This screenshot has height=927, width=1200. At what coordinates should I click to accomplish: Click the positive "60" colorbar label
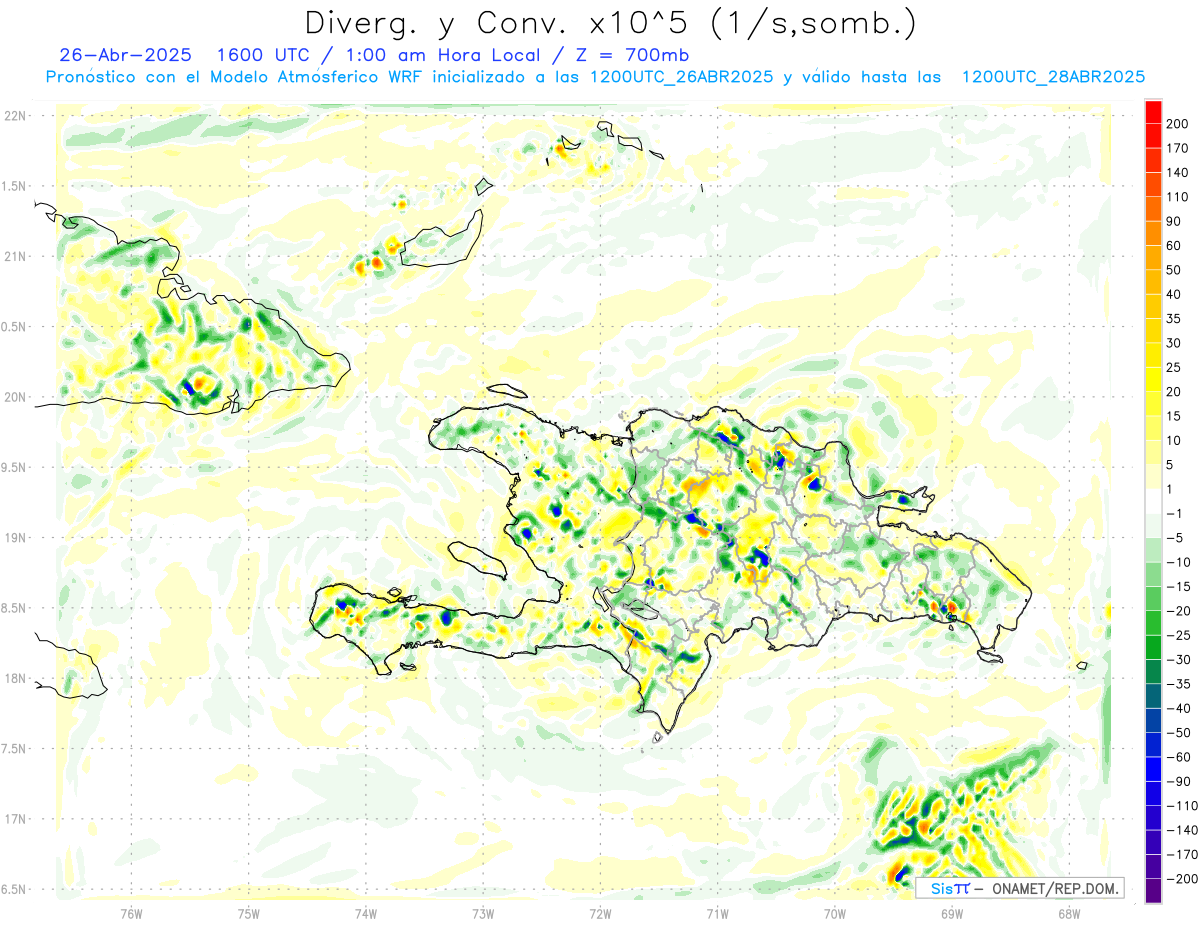click(1174, 246)
